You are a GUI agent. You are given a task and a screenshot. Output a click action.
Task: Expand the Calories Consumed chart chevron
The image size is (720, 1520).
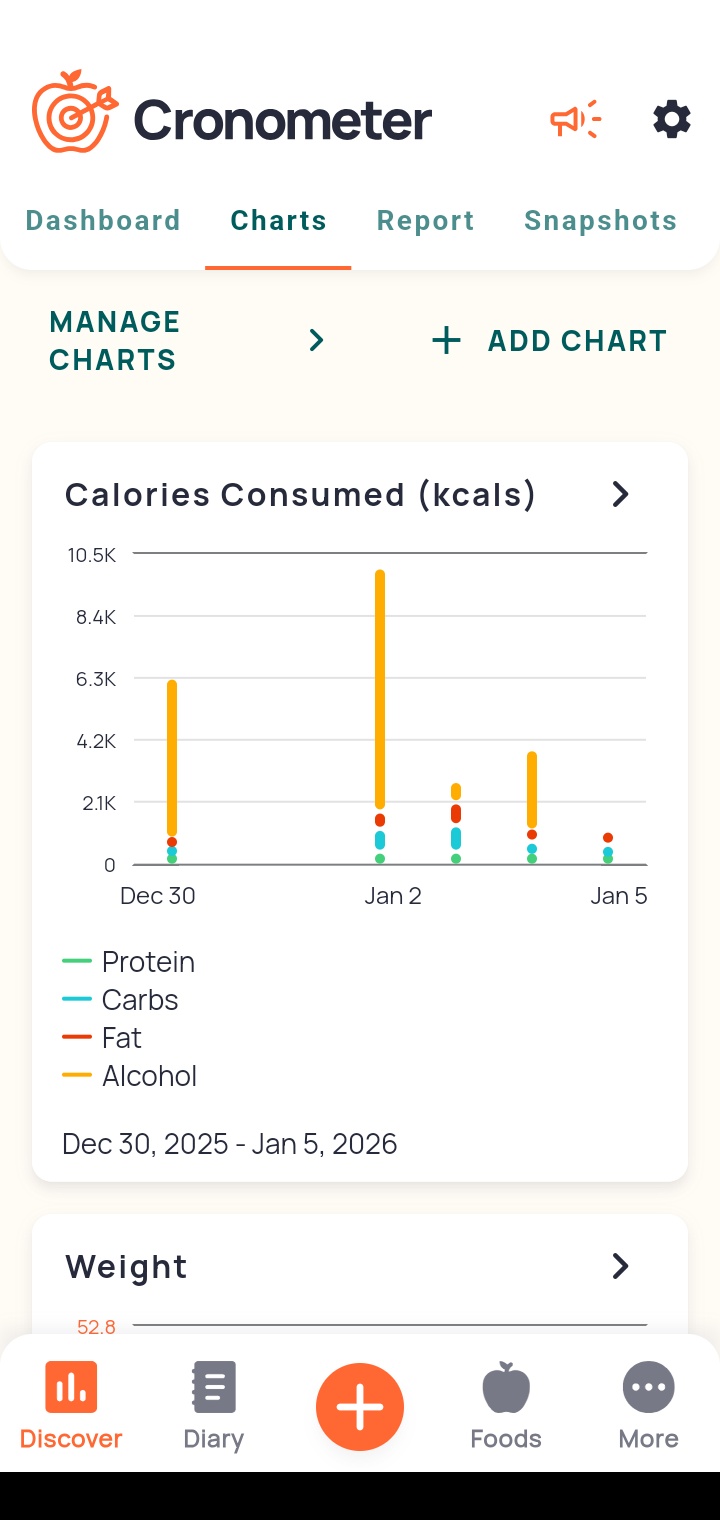point(620,494)
